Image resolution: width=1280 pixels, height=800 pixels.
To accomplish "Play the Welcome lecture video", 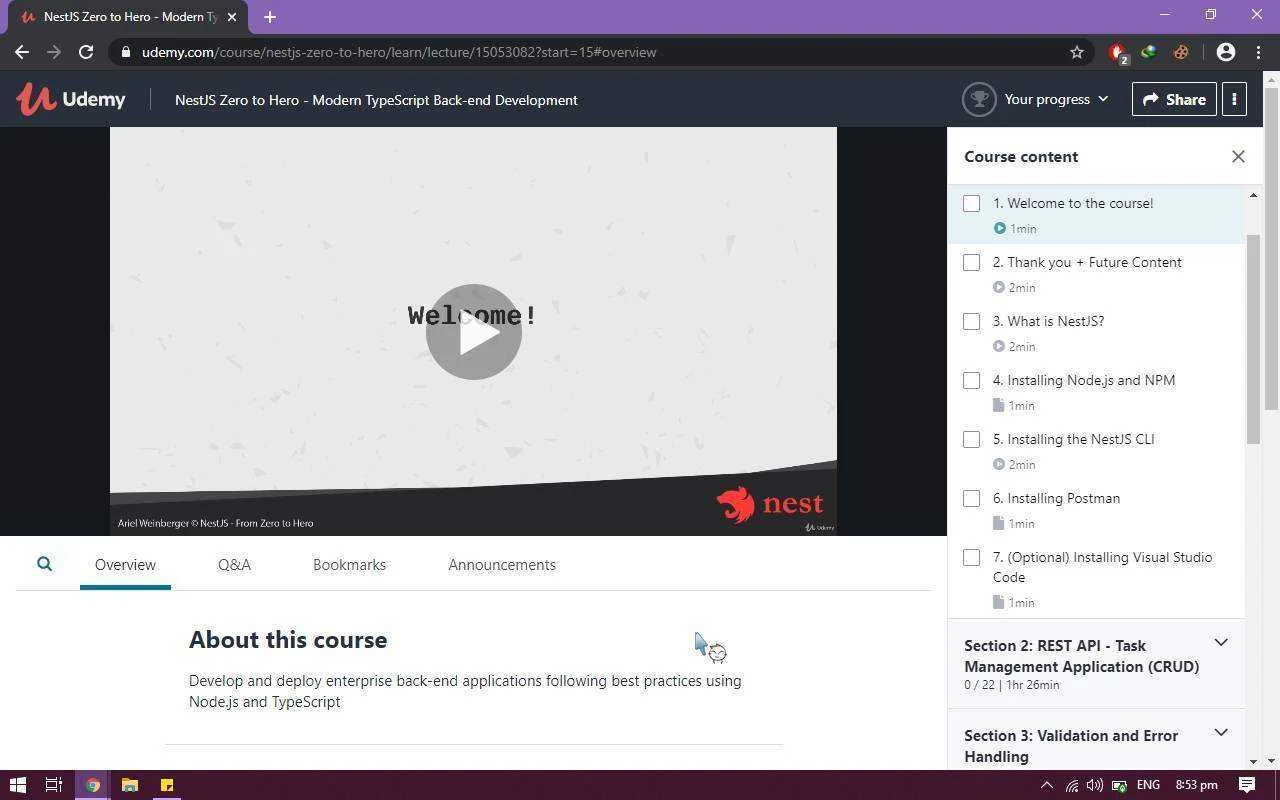I will click(x=474, y=332).
